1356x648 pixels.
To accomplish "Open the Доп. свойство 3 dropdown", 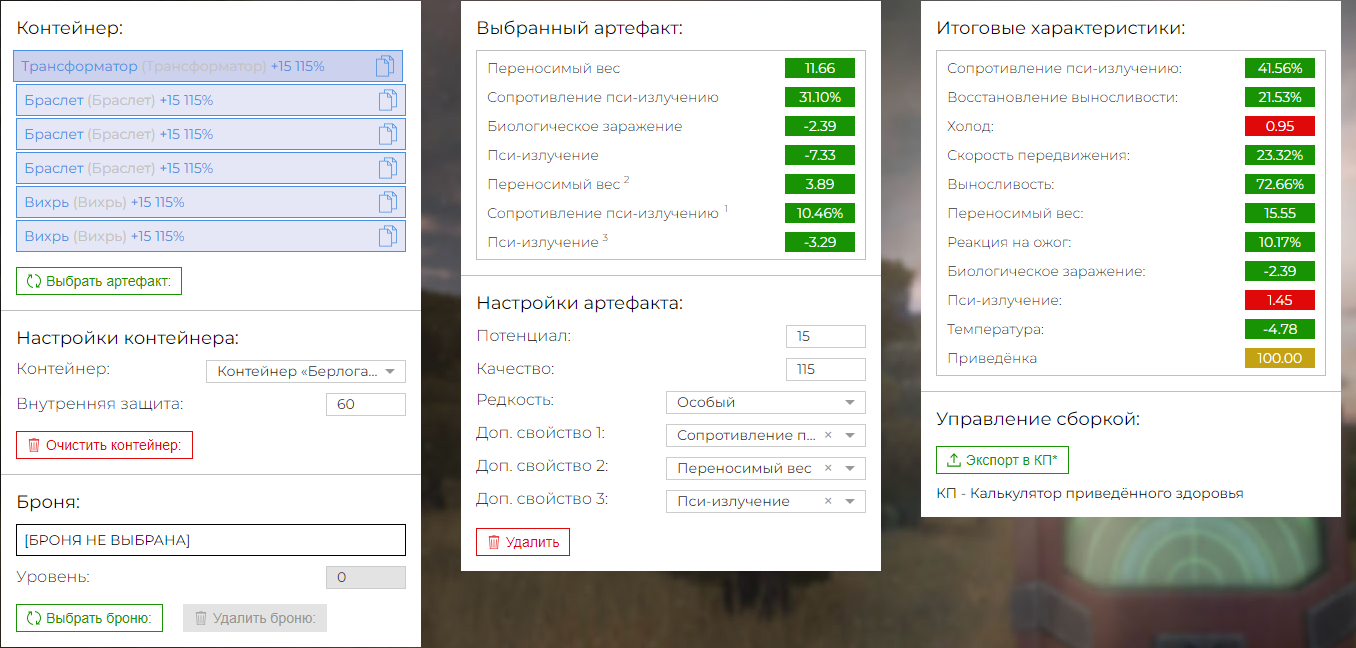I will coord(766,501).
